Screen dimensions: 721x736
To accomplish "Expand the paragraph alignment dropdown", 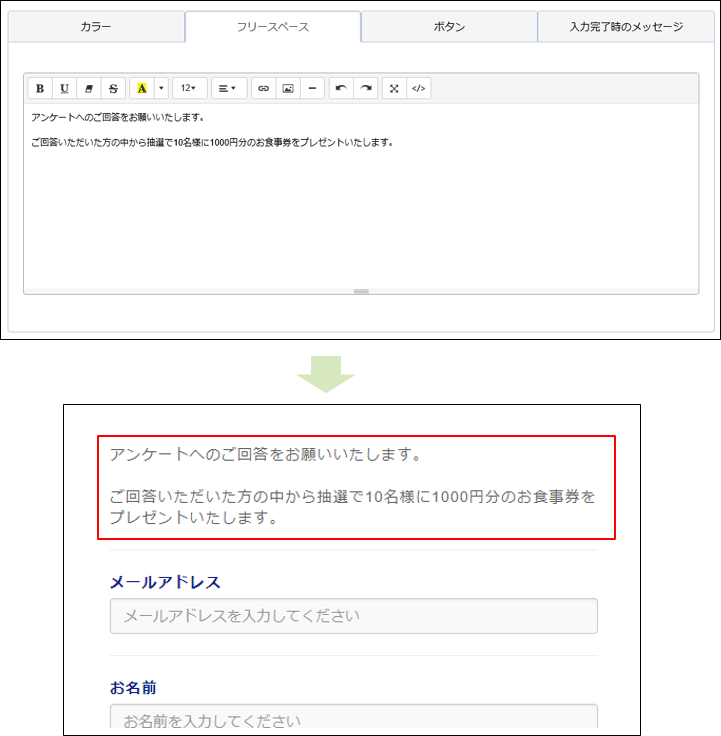I will coord(228,88).
